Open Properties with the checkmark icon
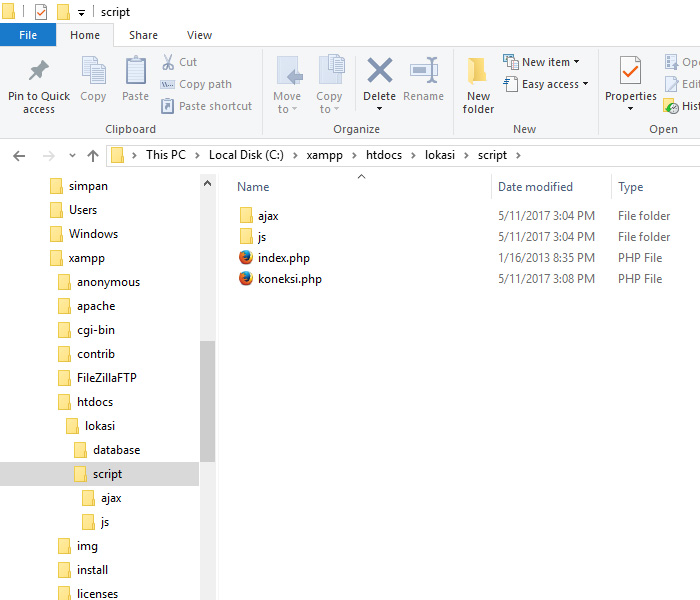This screenshot has width=700, height=600. [x=630, y=72]
